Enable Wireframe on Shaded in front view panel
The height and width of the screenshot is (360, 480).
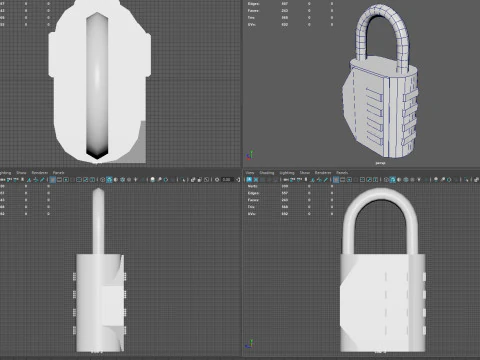tap(406, 179)
